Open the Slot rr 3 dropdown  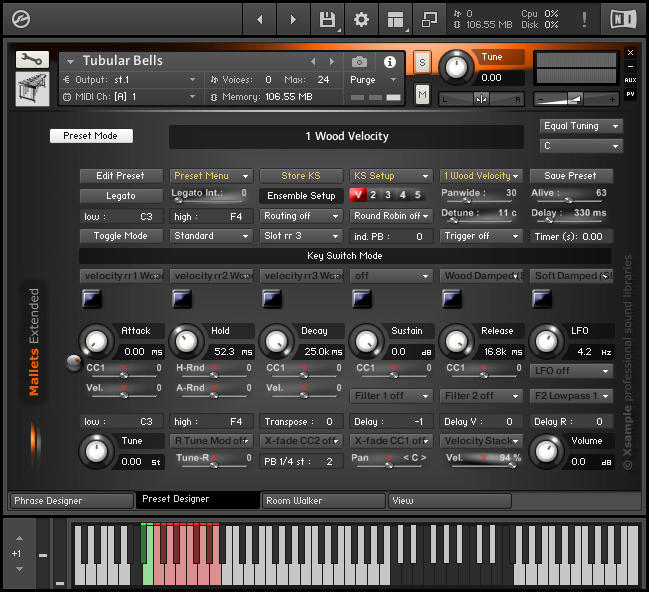pos(301,236)
